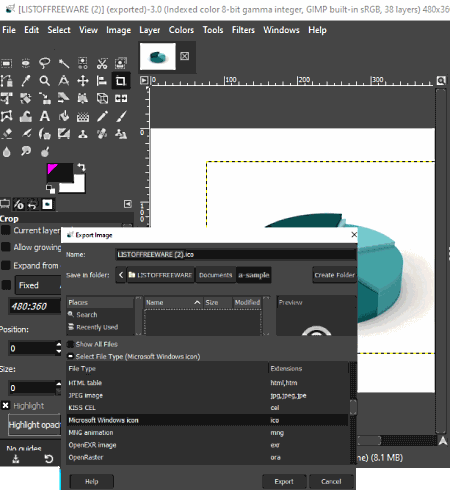Open the Layer menu
This screenshot has width=450, height=490.
click(x=150, y=30)
